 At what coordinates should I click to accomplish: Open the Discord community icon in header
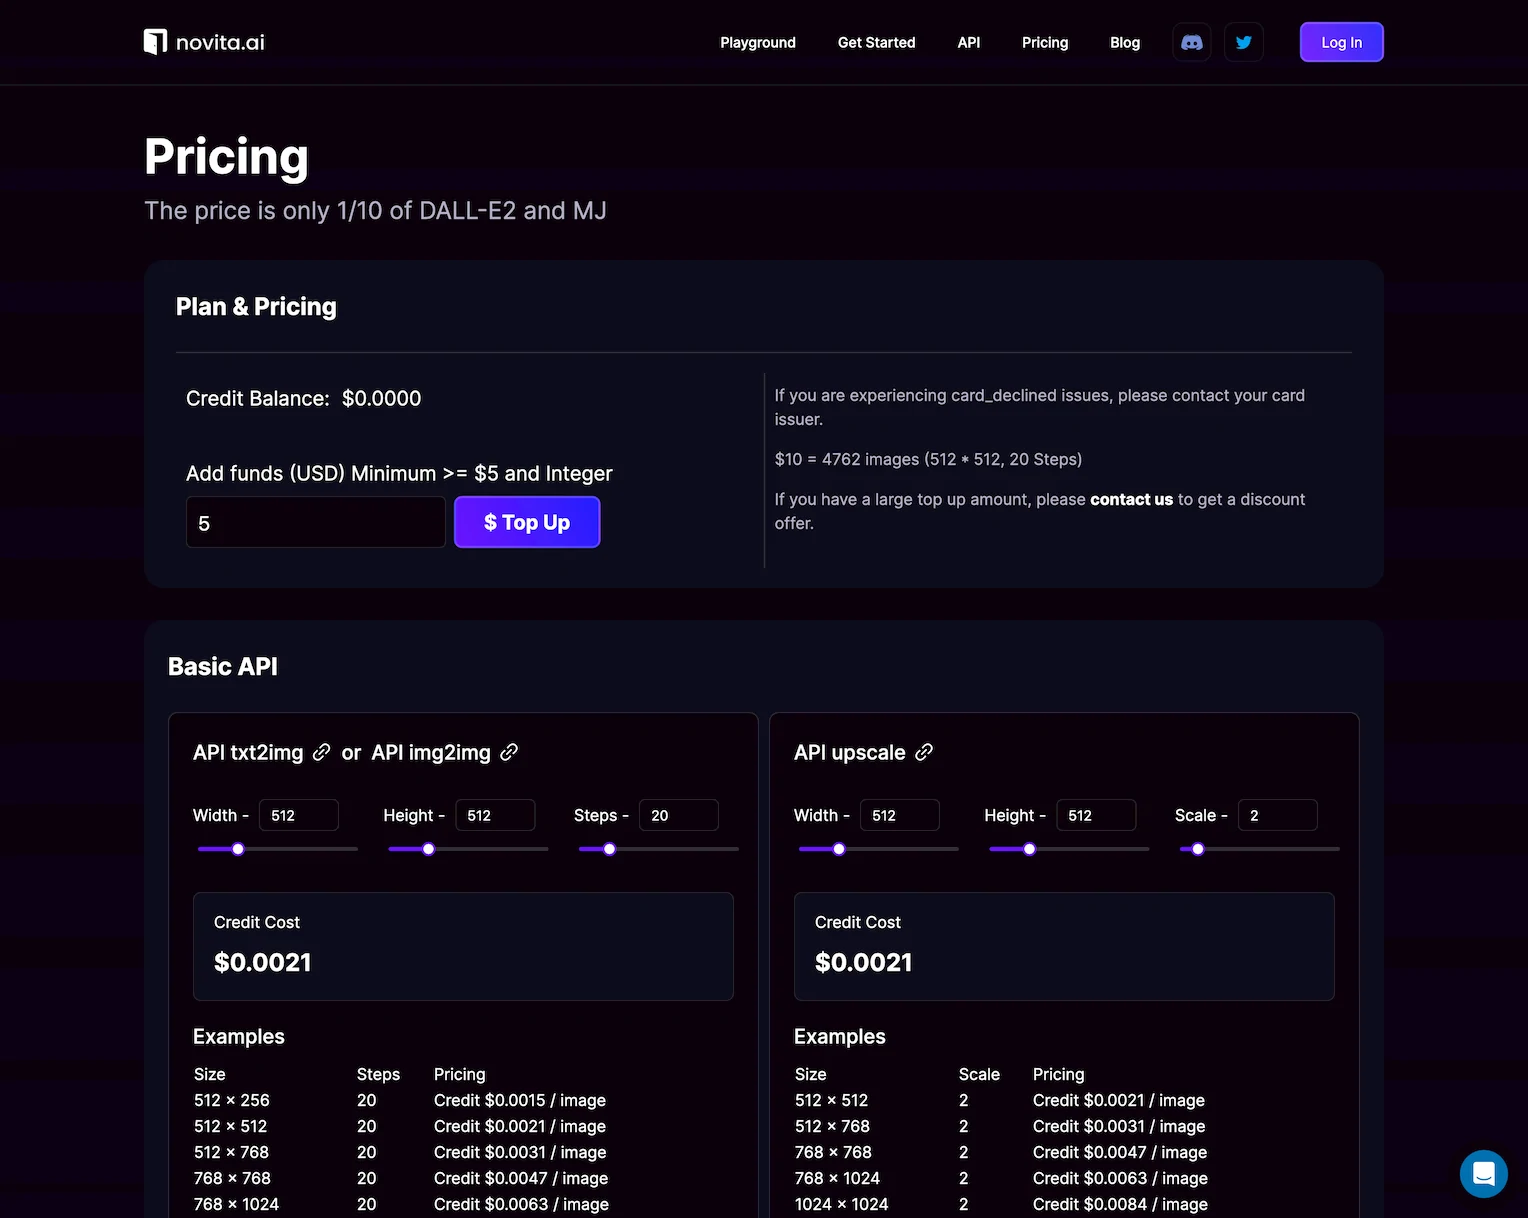[x=1191, y=42]
